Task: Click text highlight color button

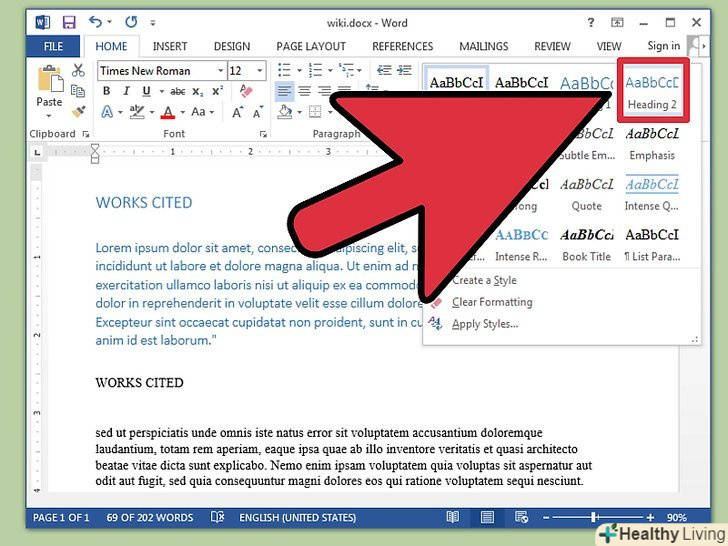Action: tap(137, 112)
